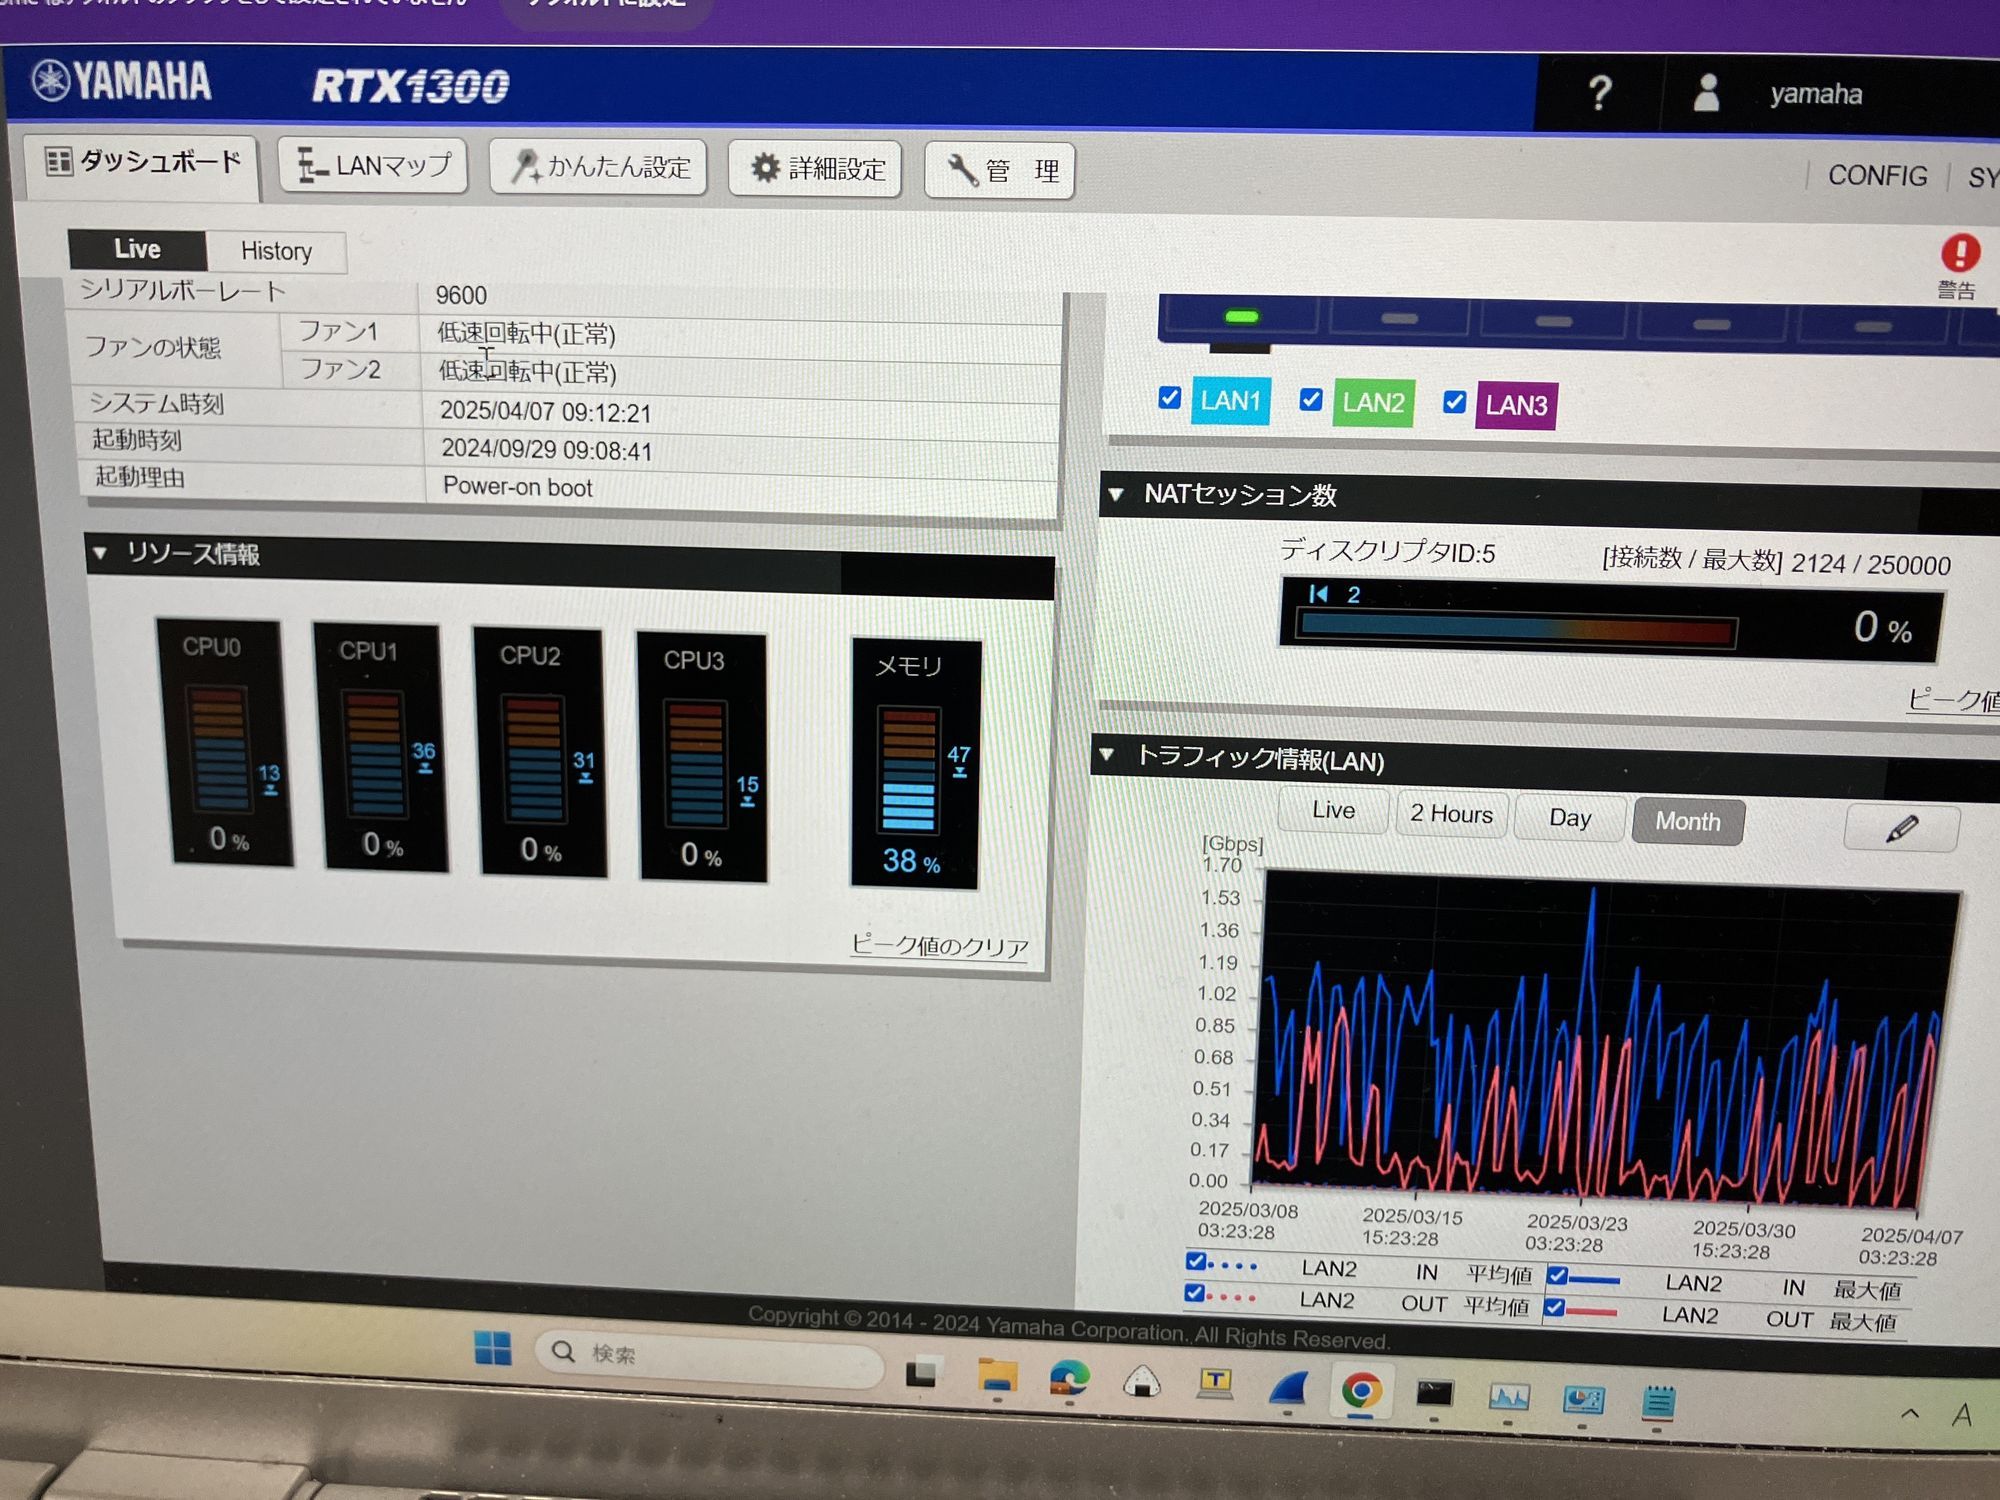The height and width of the screenshot is (1500, 2000).
Task: Collapse the リソース情報 panel
Action: [x=100, y=553]
